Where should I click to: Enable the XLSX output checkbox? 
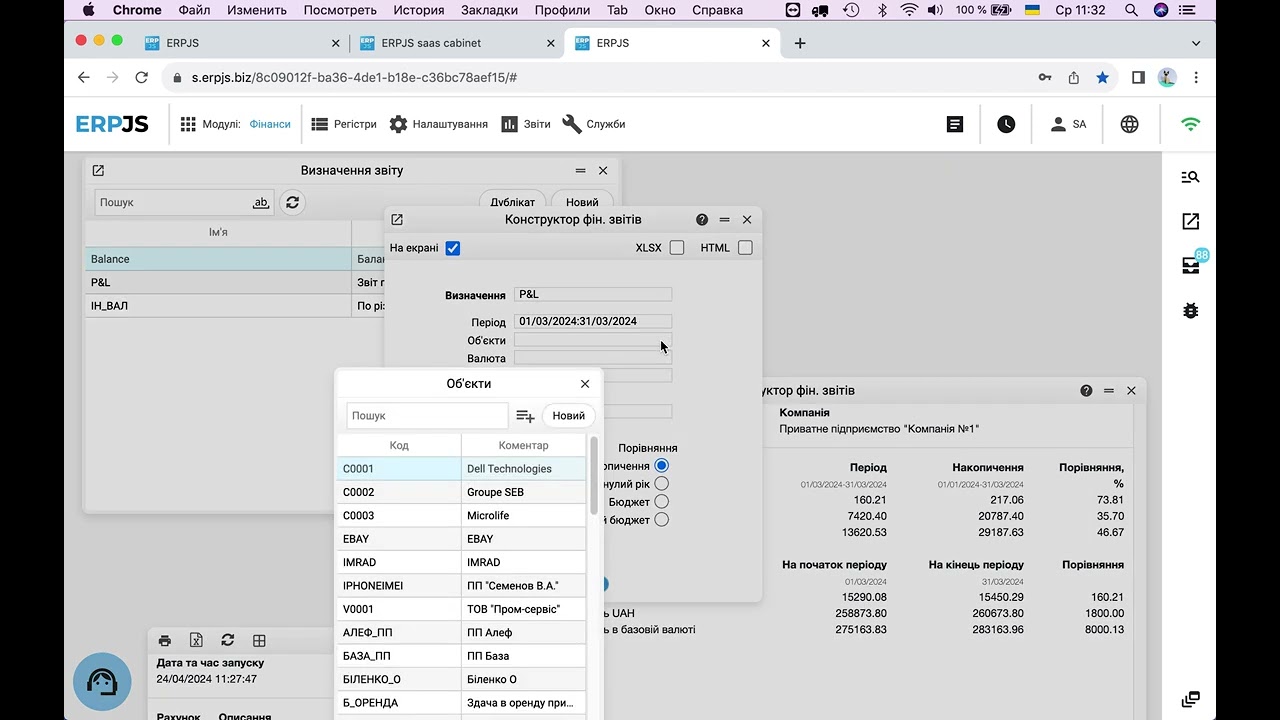pos(677,248)
